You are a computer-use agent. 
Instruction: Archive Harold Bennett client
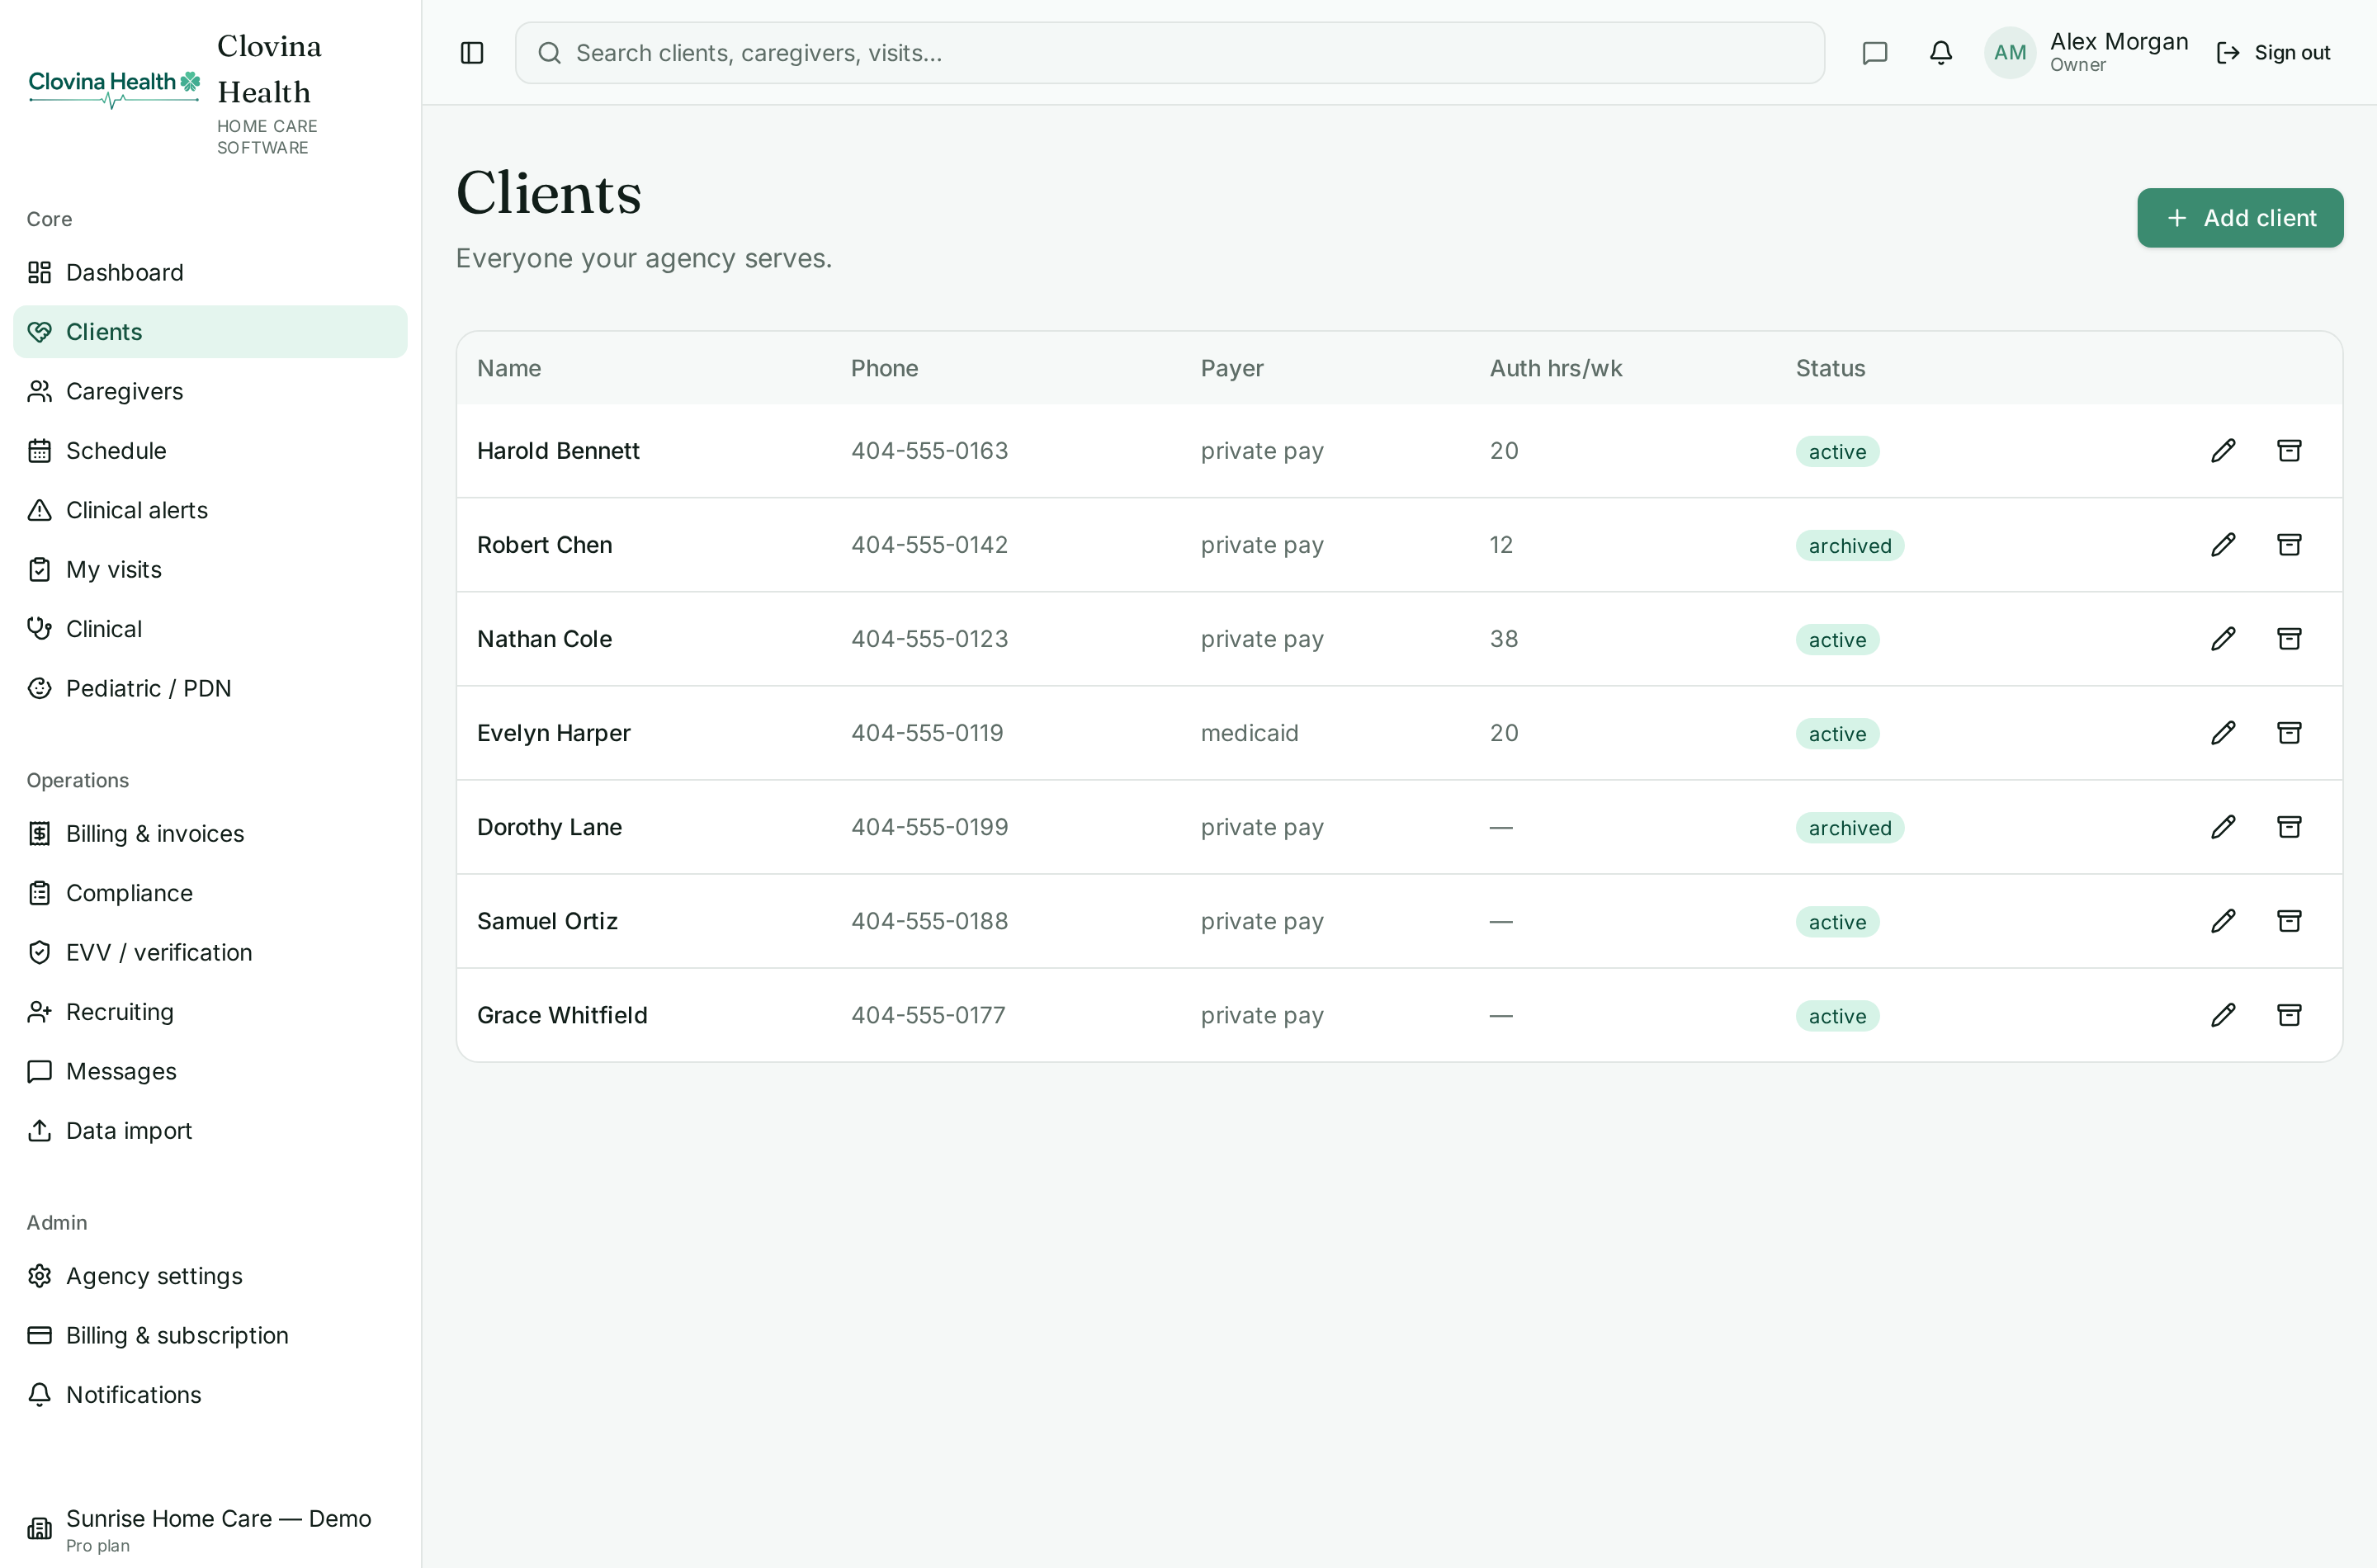tap(2289, 451)
